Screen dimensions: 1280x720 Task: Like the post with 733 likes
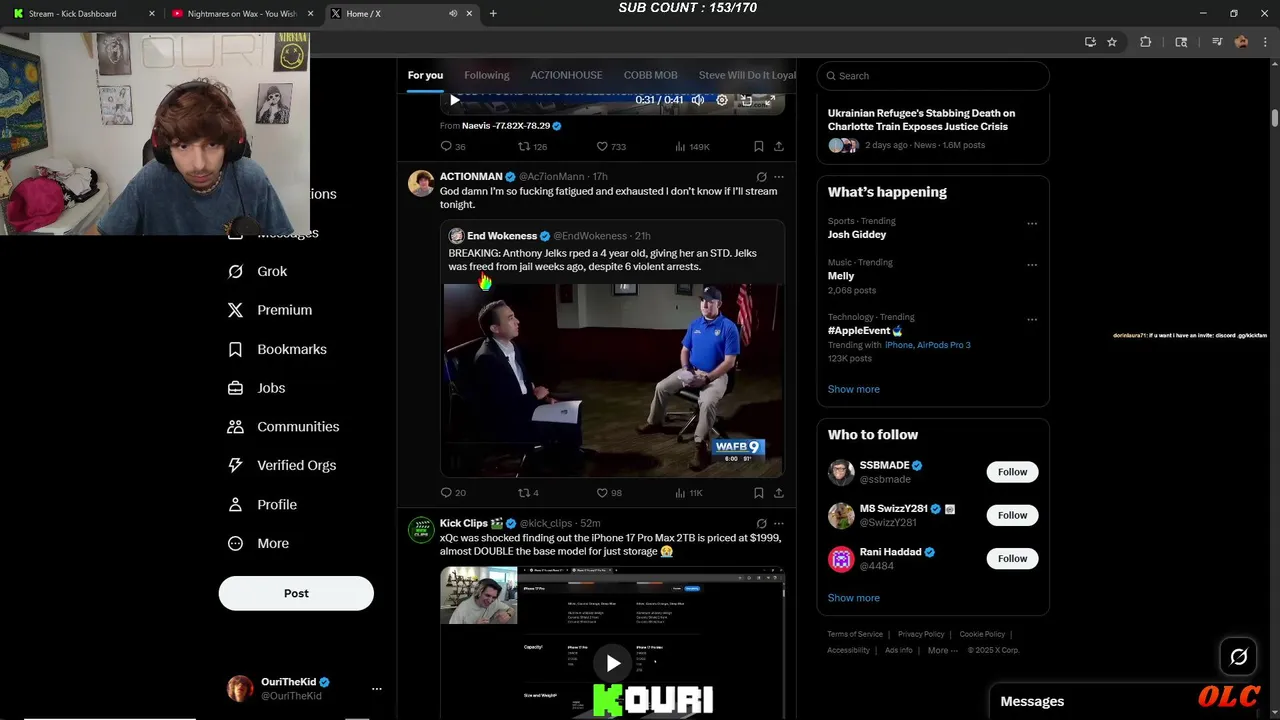tap(611, 146)
